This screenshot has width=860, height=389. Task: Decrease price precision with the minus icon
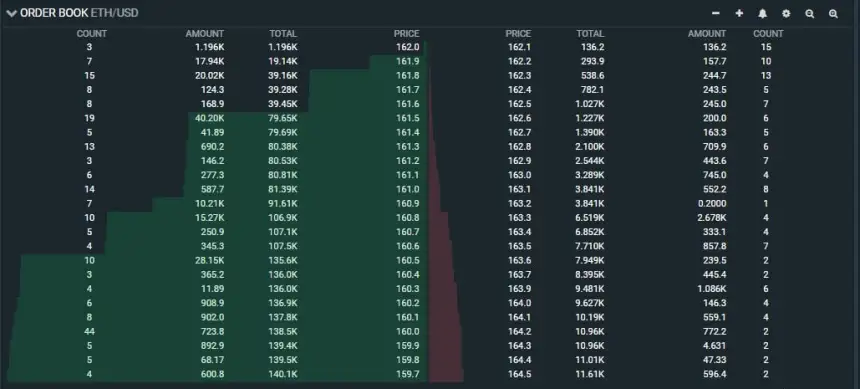715,13
